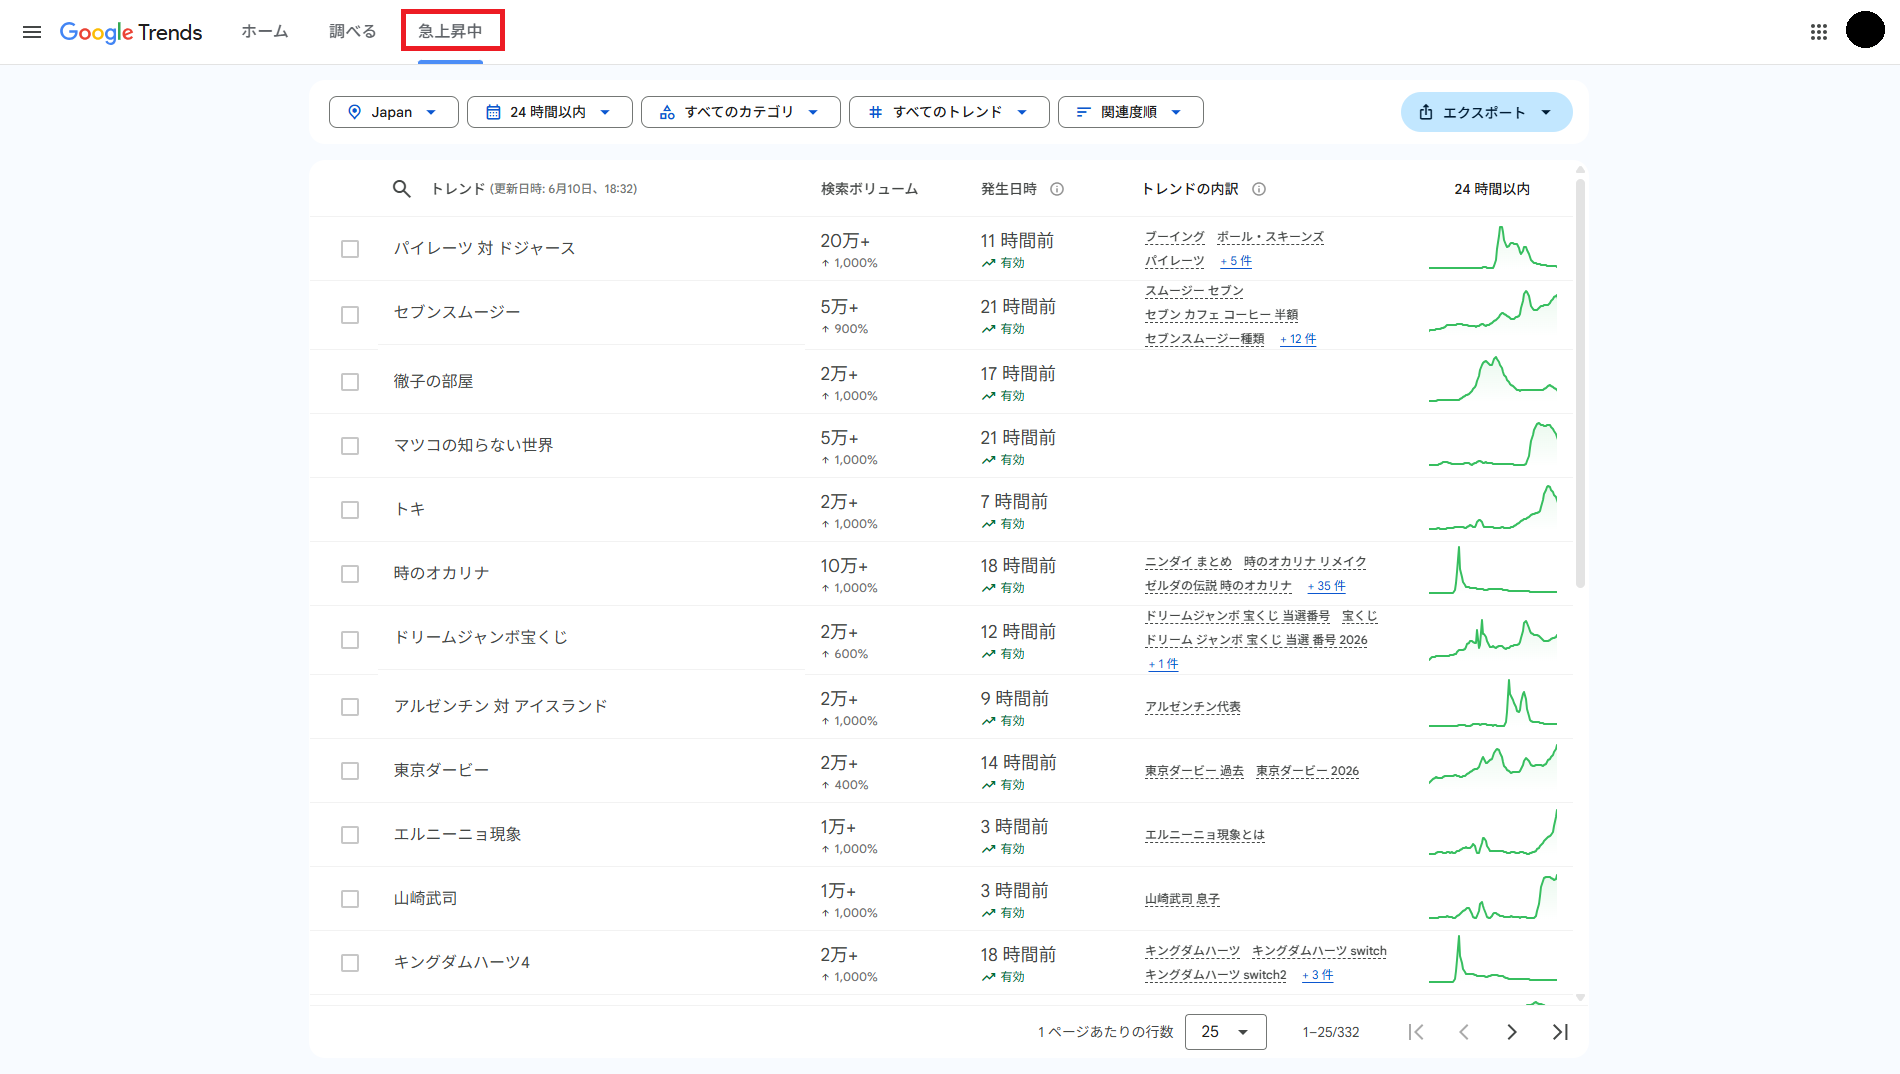The width and height of the screenshot is (1900, 1074).
Task: Open the rows-per-page 25 dropdown
Action: (x=1226, y=1032)
